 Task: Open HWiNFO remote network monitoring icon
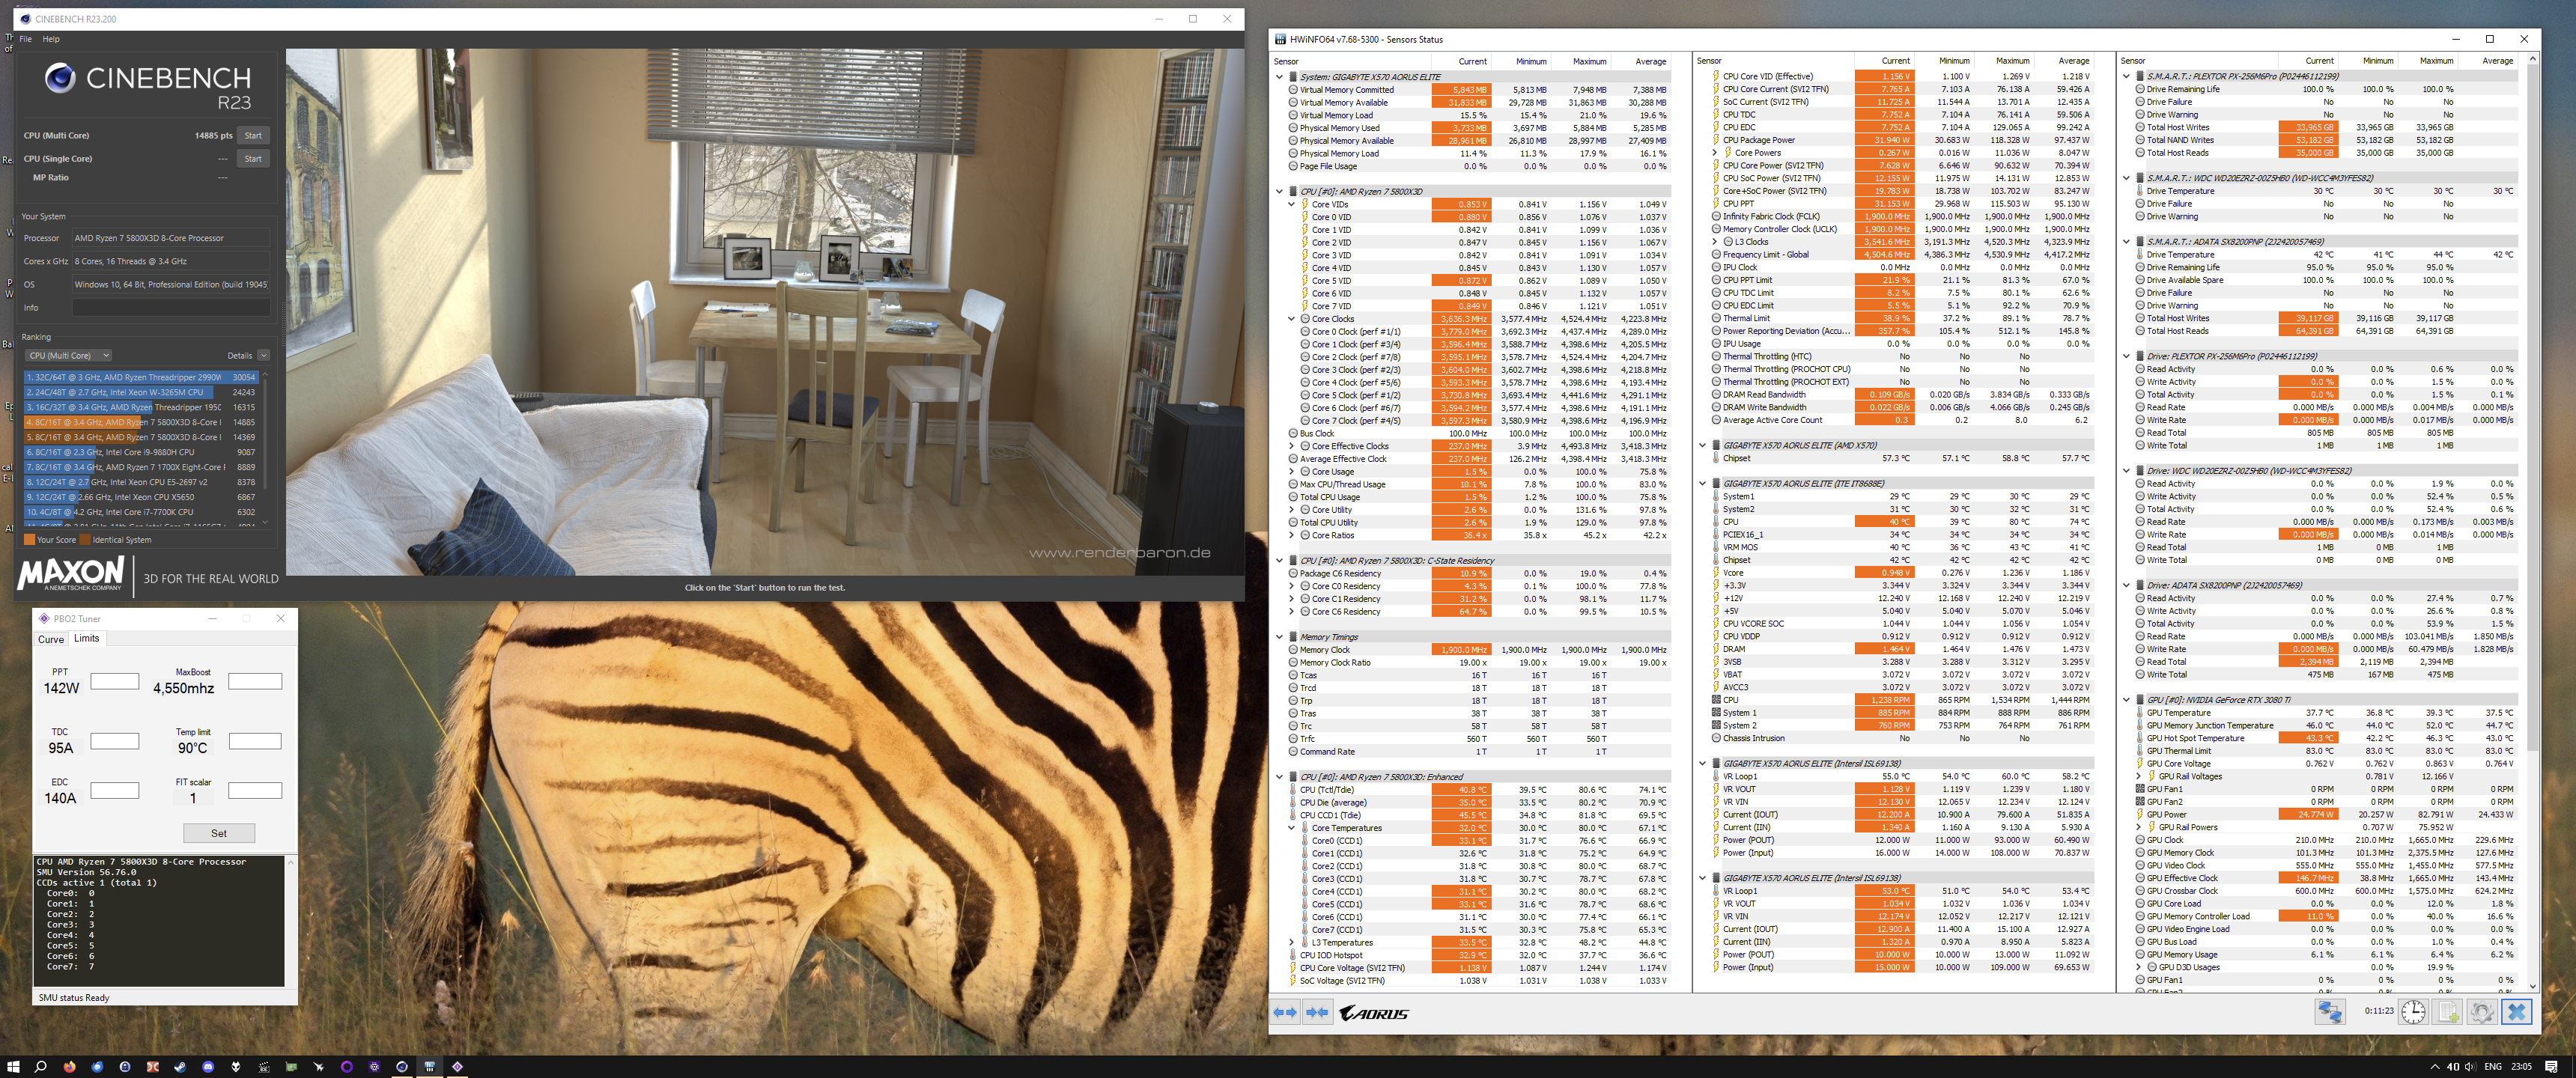(x=2329, y=1012)
